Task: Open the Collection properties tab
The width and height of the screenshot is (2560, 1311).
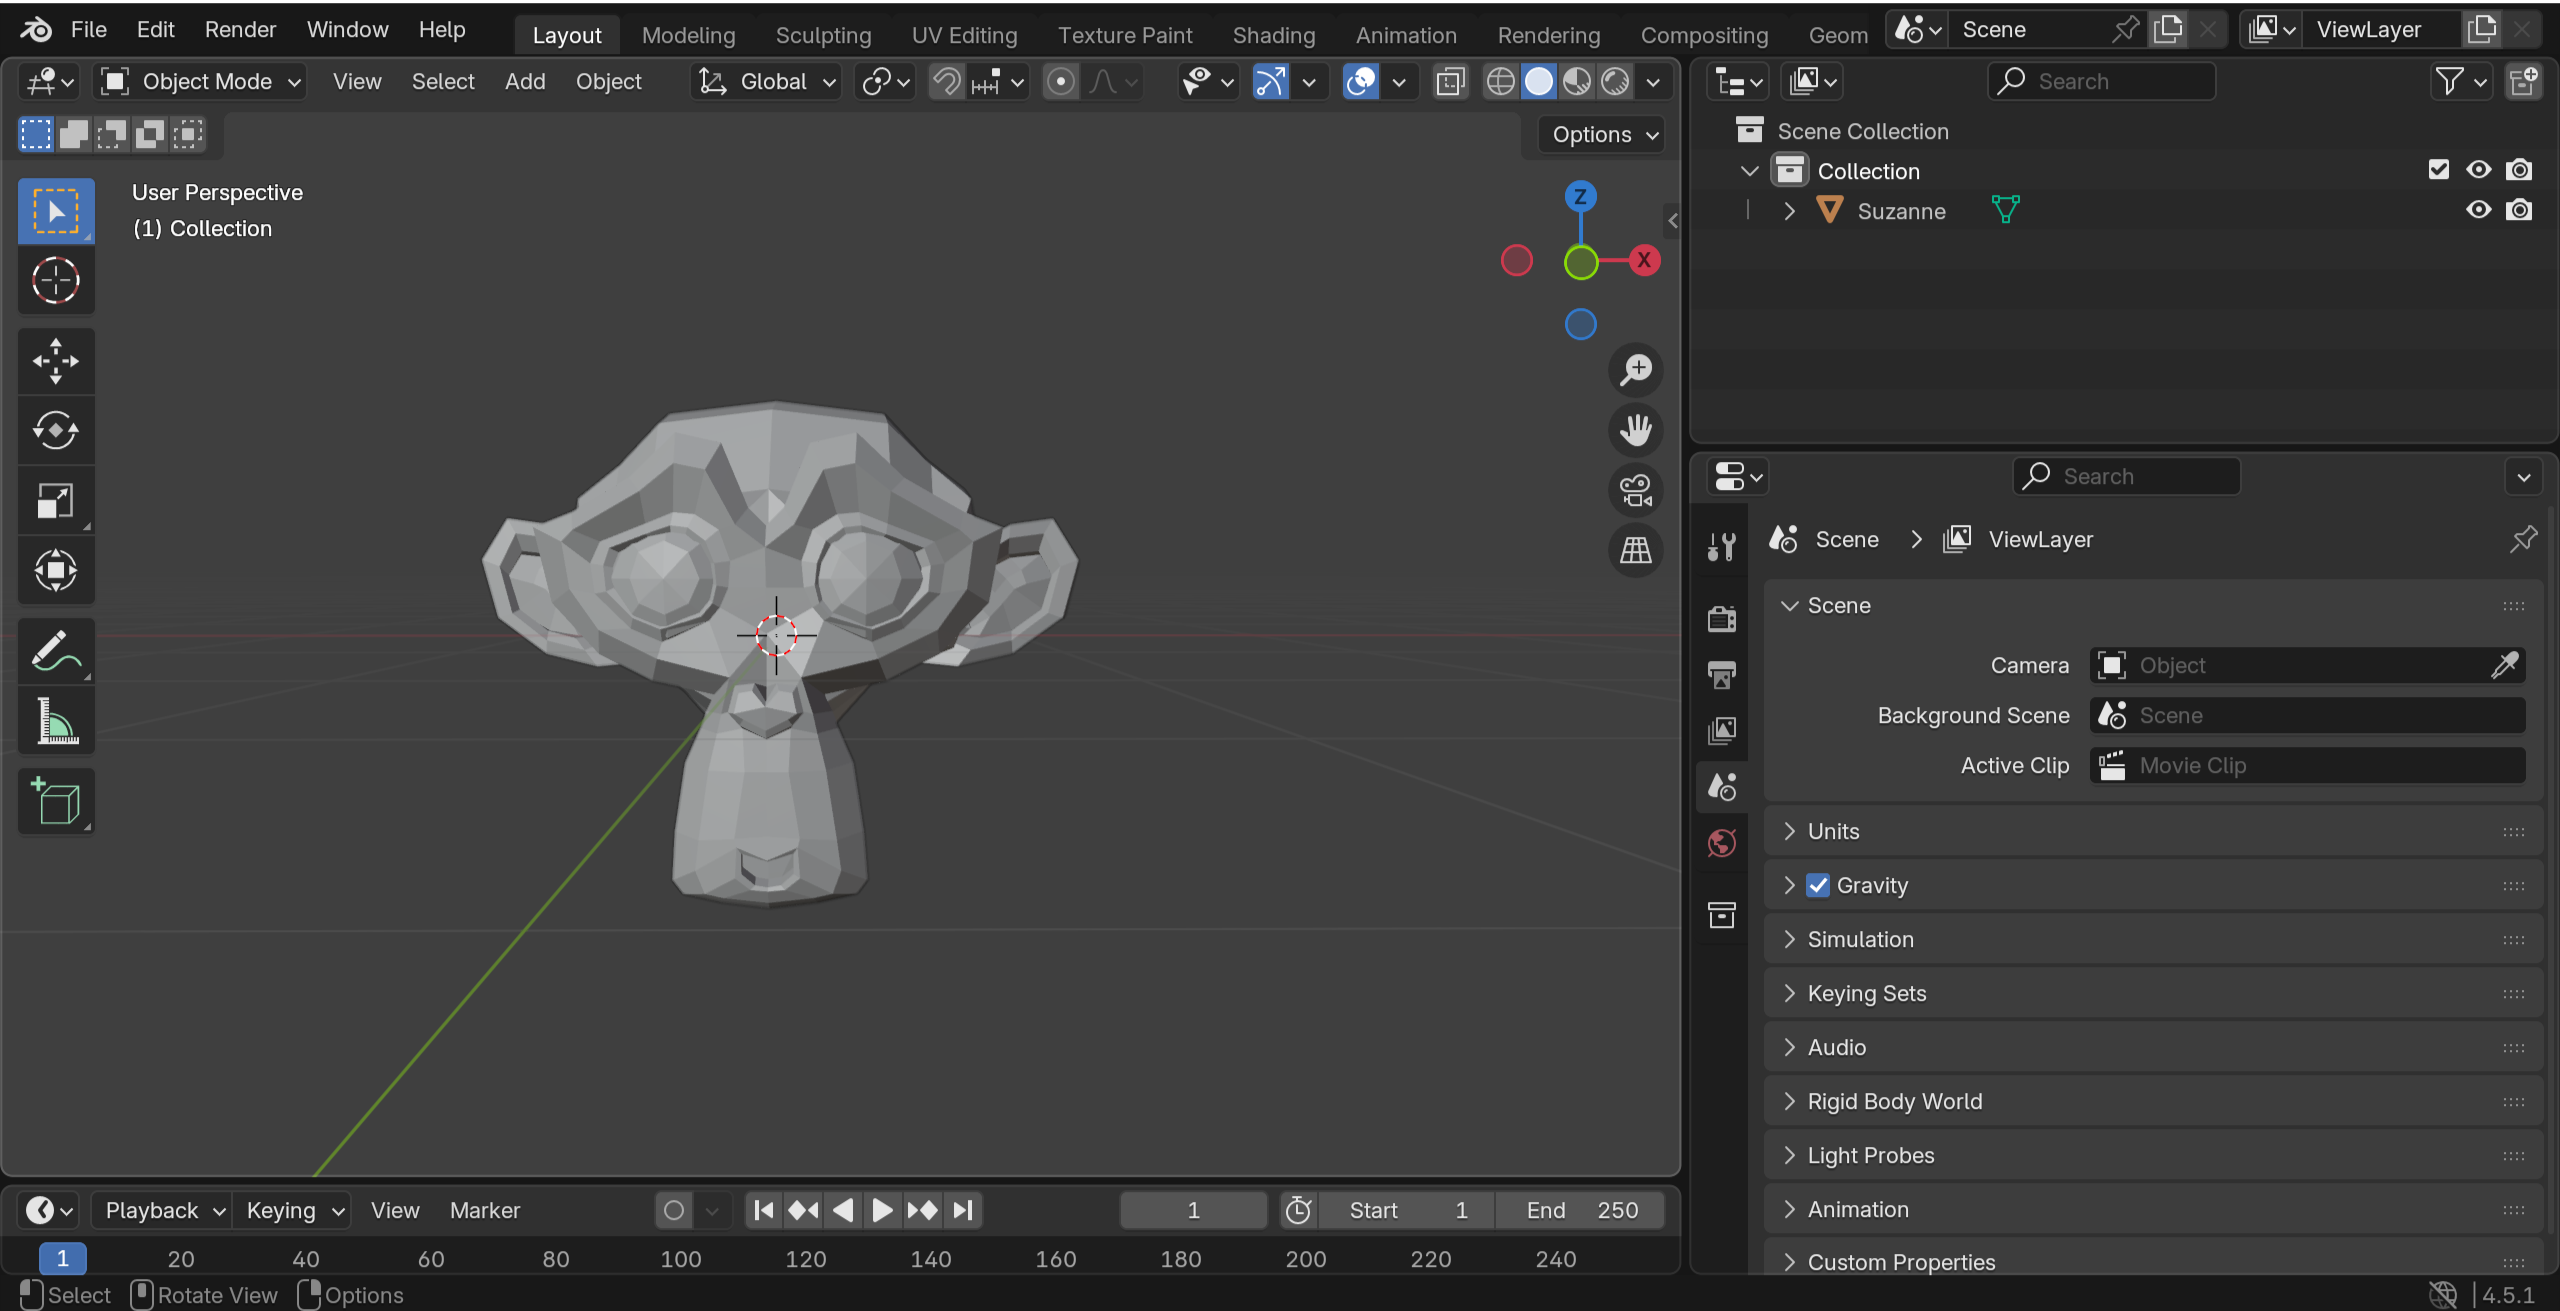Action: pos(1722,914)
